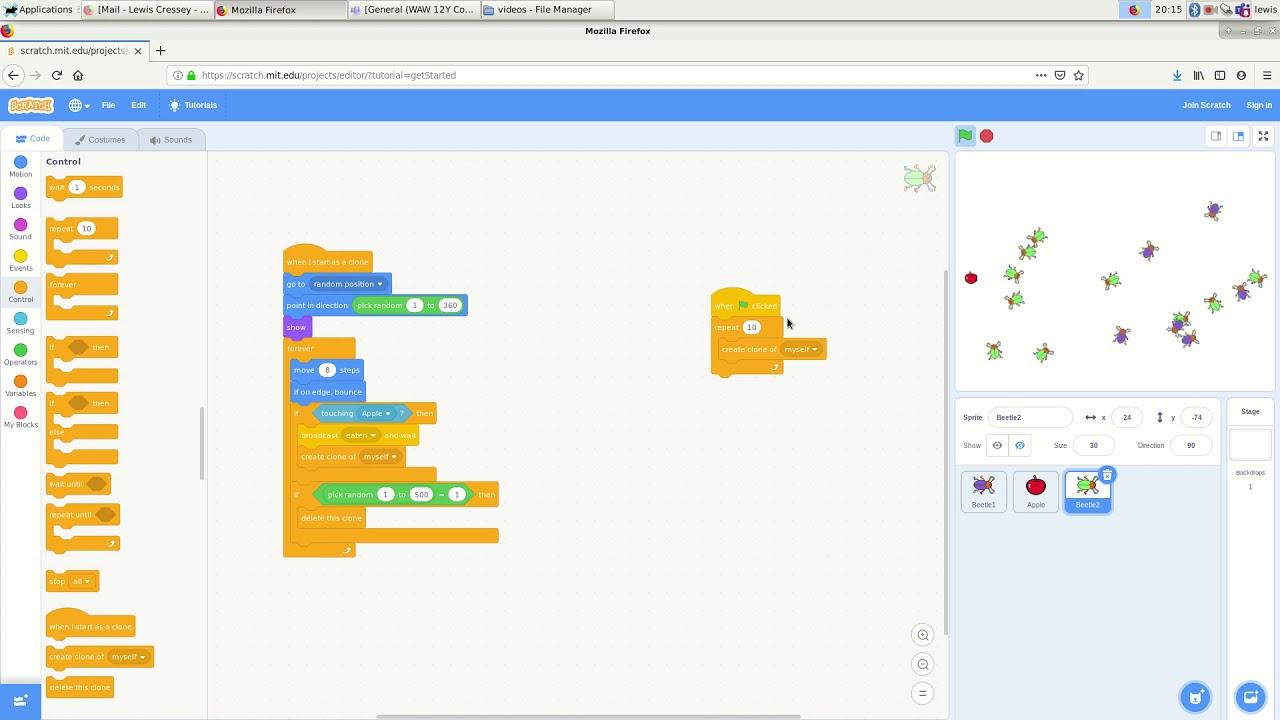Click the sprite Size field

pyautogui.click(x=1093, y=445)
